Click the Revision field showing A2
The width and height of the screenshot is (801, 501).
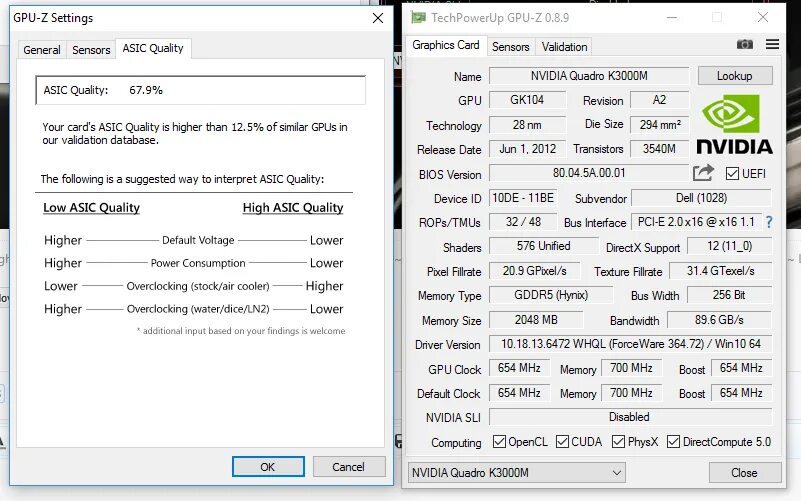pos(659,100)
